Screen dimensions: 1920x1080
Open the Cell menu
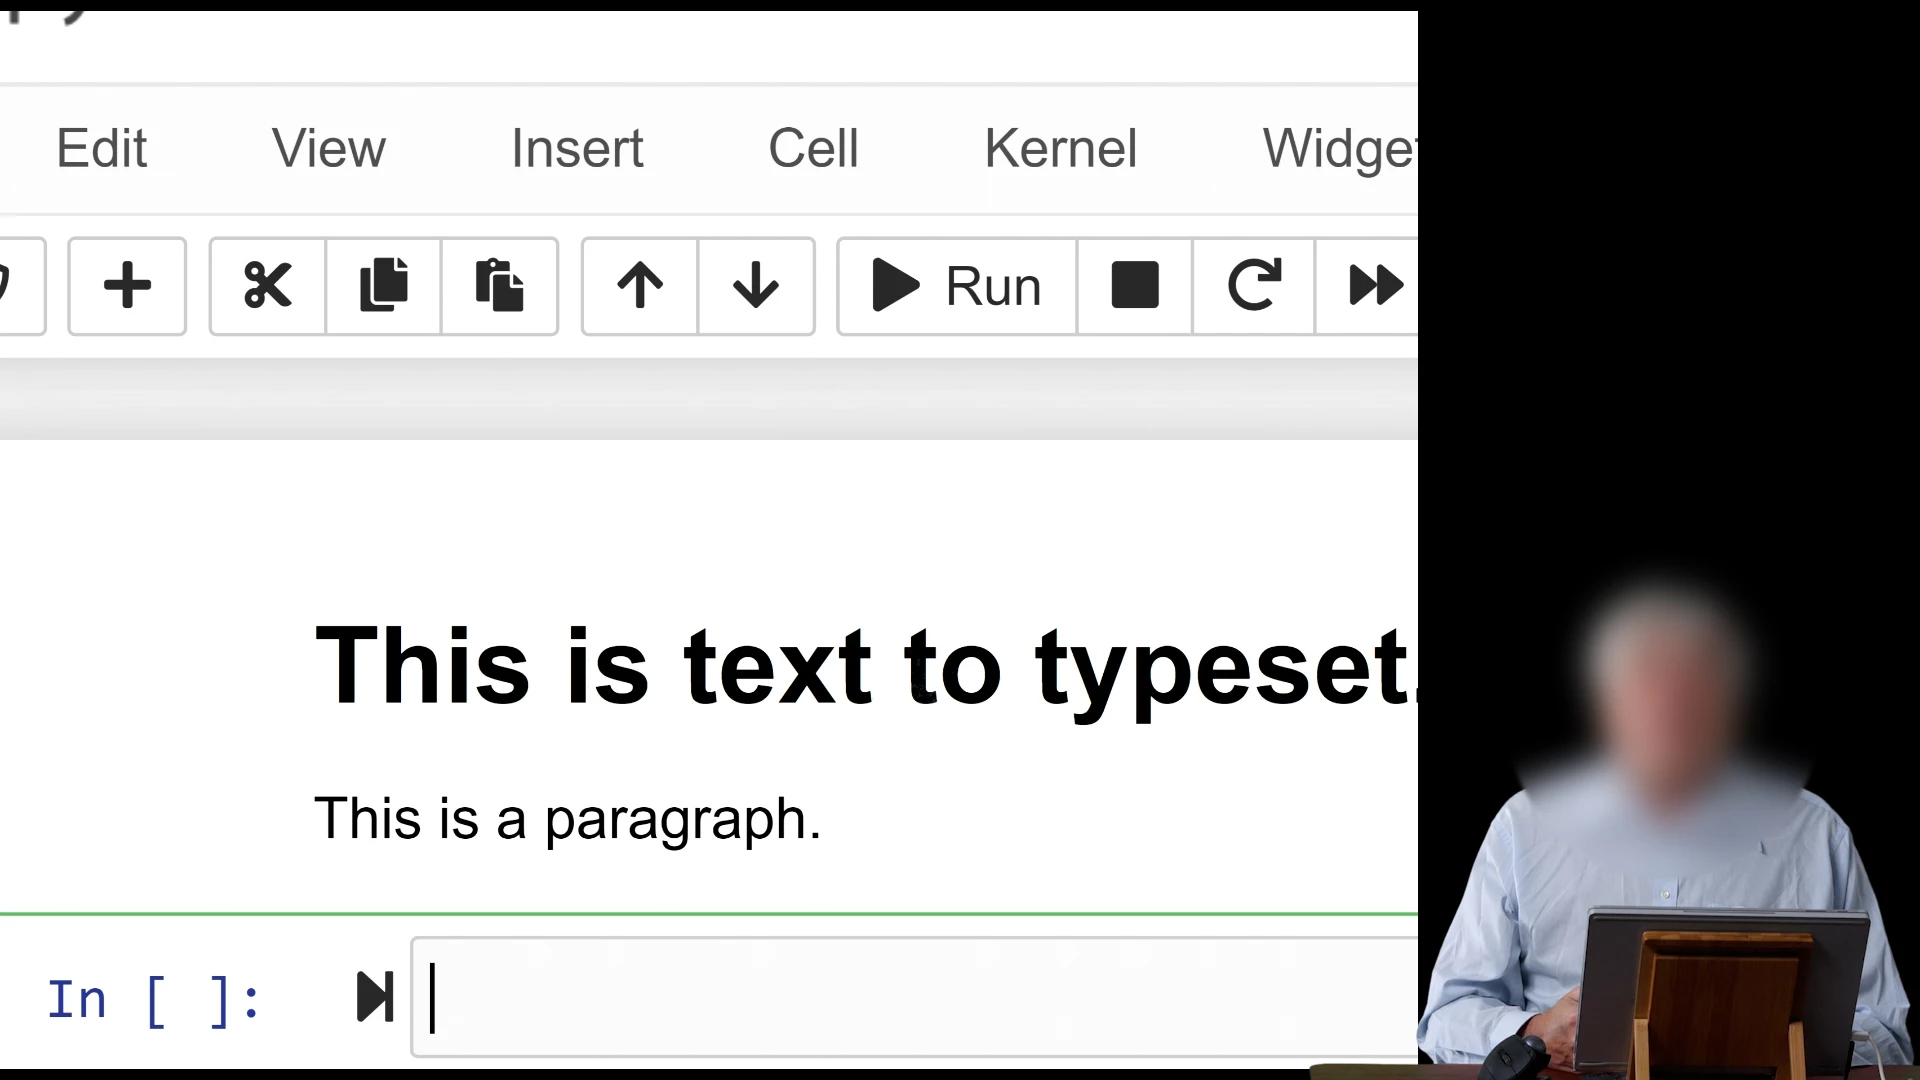[x=813, y=149]
